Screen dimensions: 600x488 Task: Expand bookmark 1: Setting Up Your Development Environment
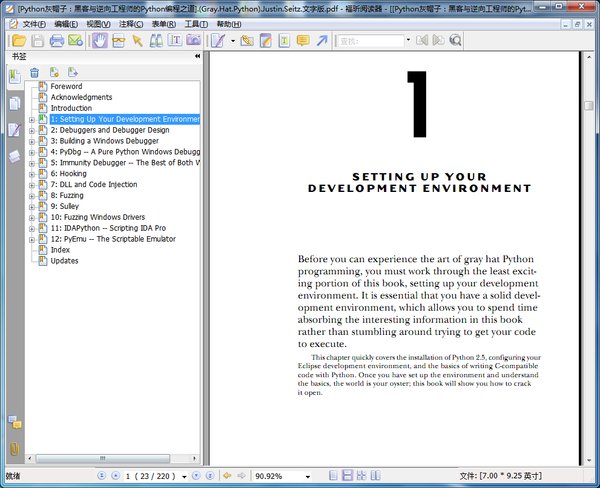point(32,120)
